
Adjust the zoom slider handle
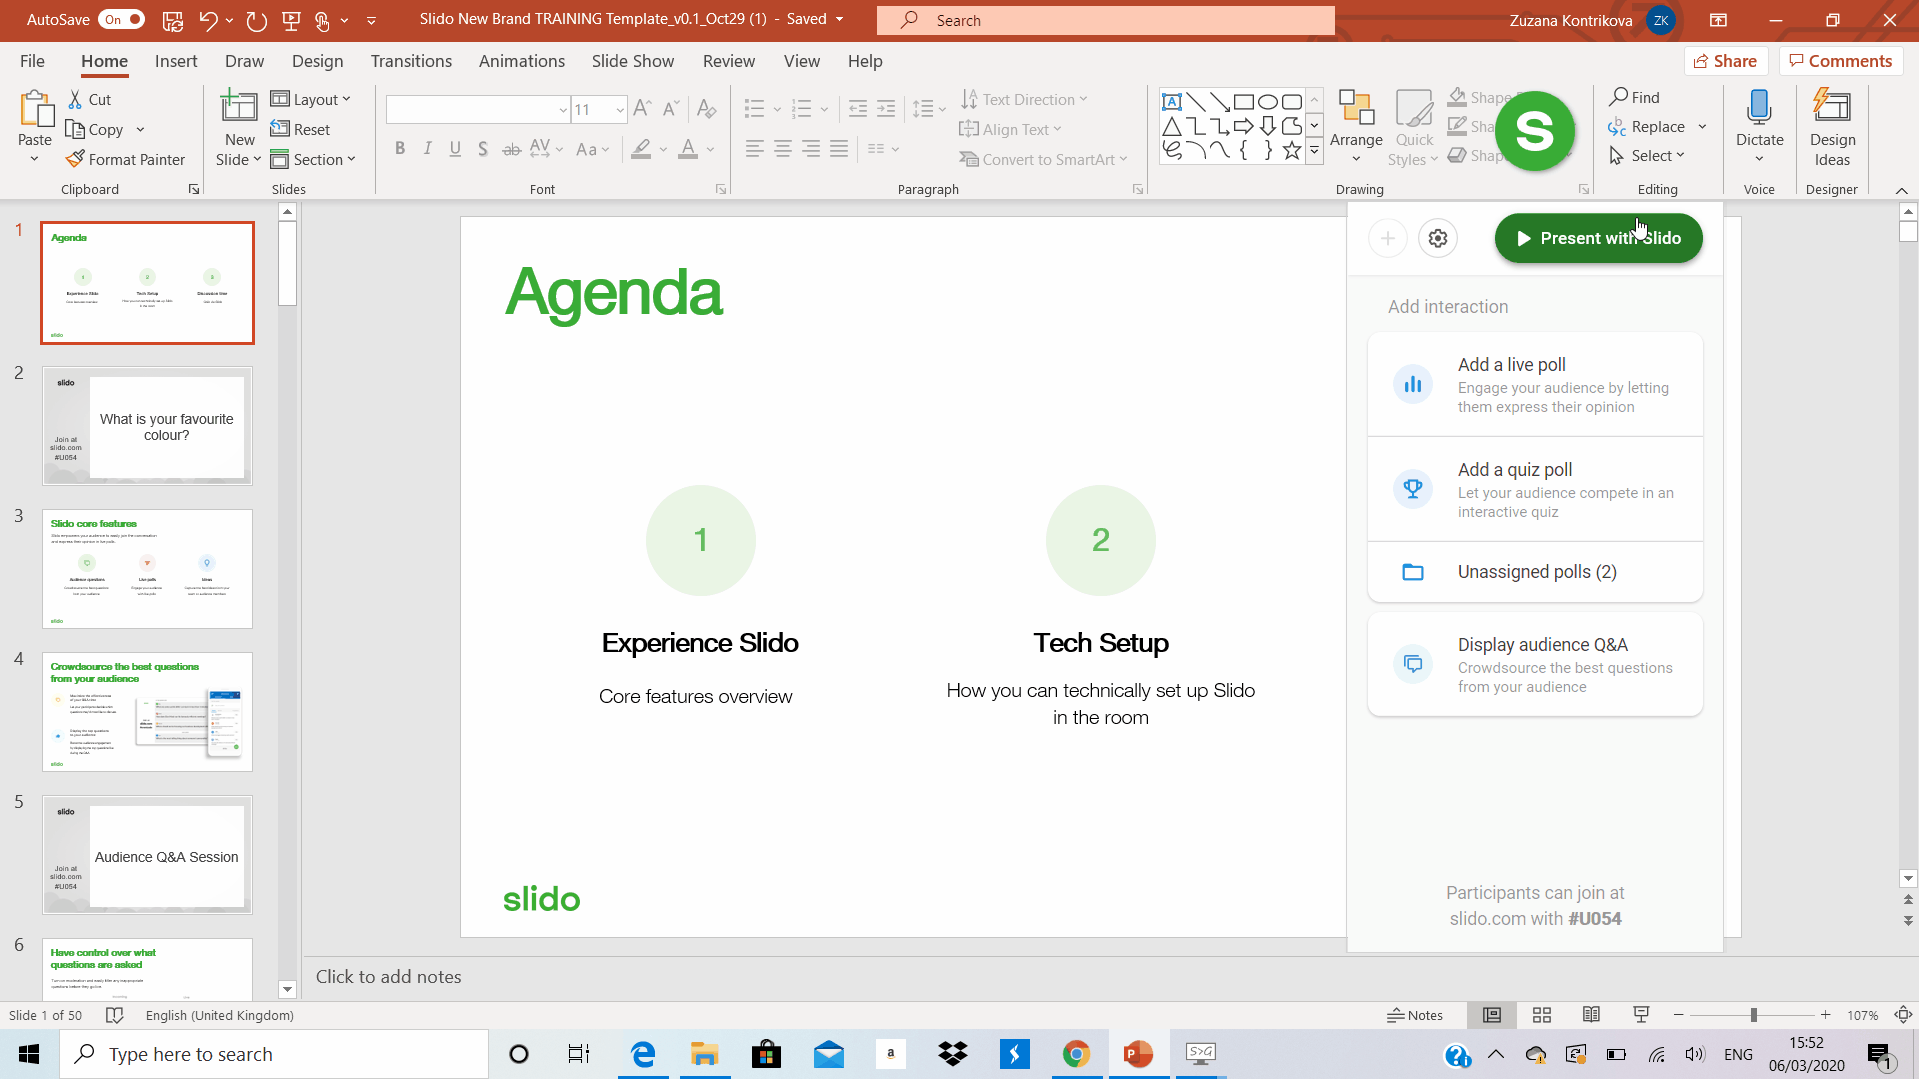[1753, 1015]
